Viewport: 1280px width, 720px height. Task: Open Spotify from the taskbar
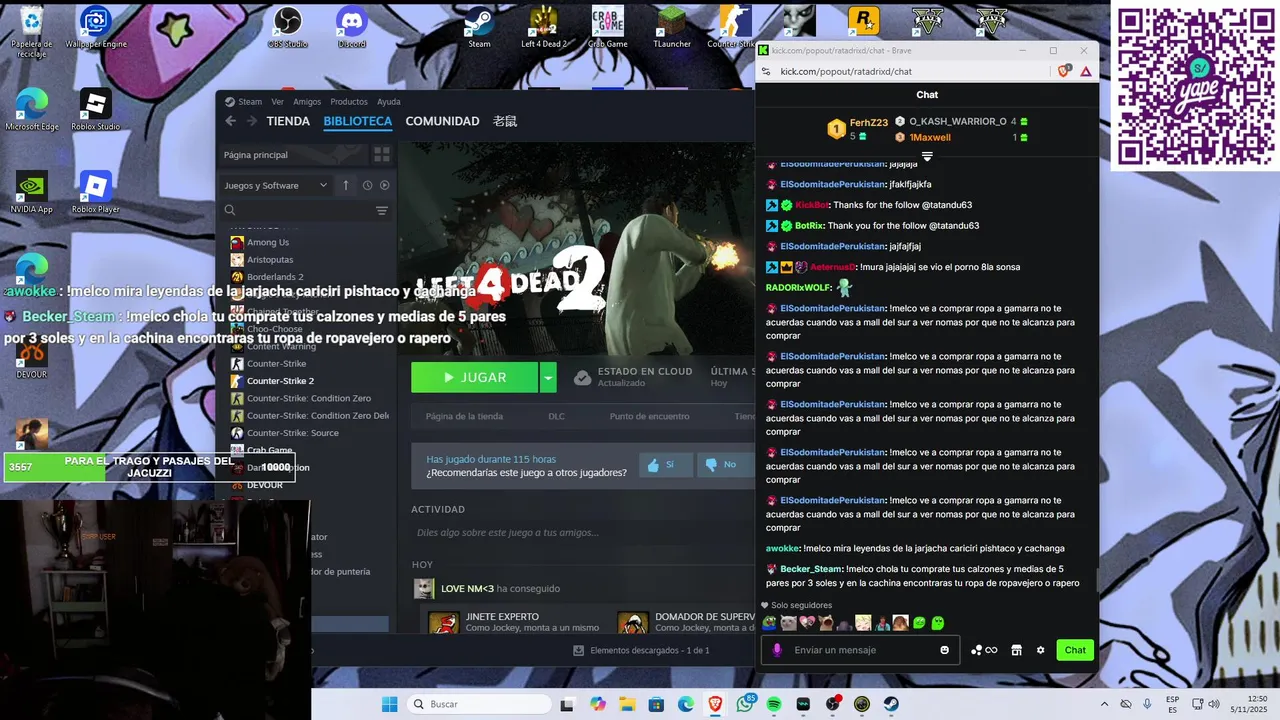coord(774,704)
